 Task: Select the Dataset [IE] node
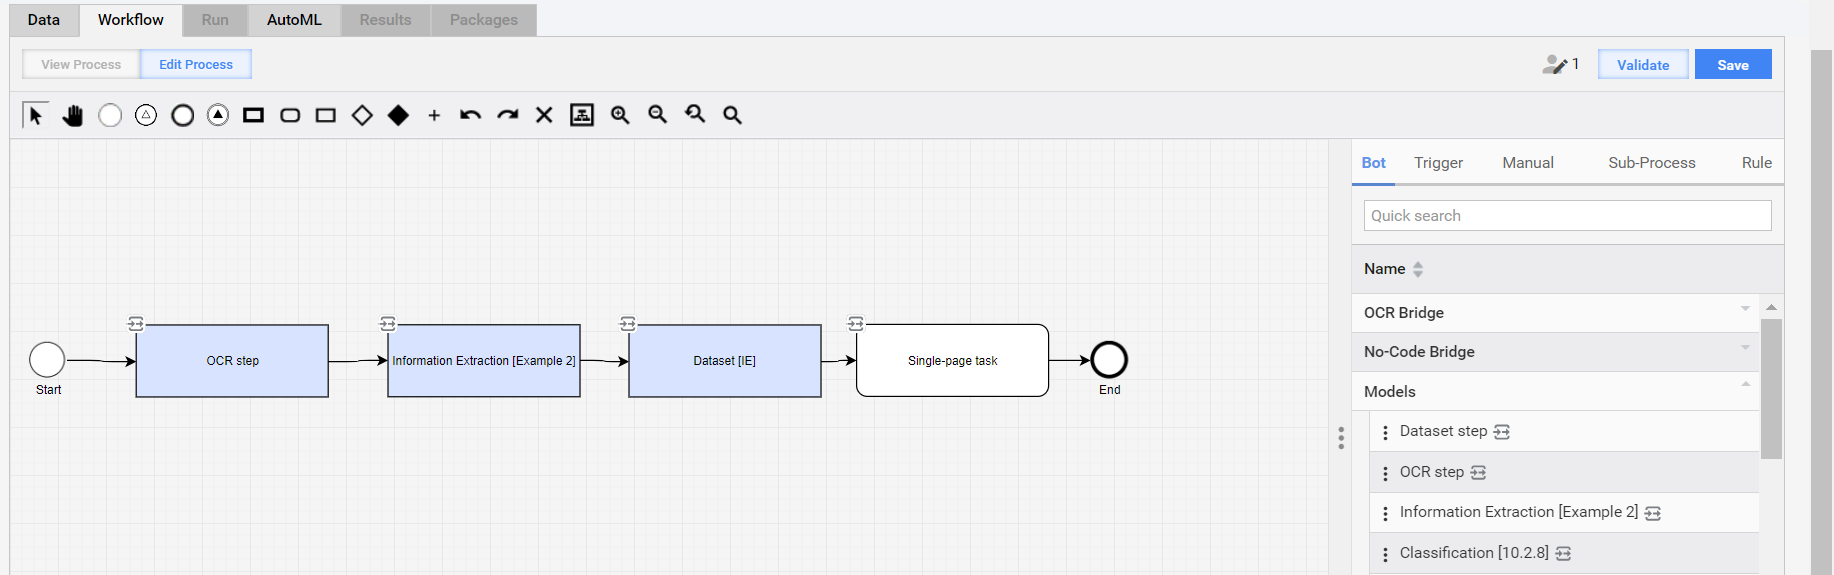click(x=725, y=361)
